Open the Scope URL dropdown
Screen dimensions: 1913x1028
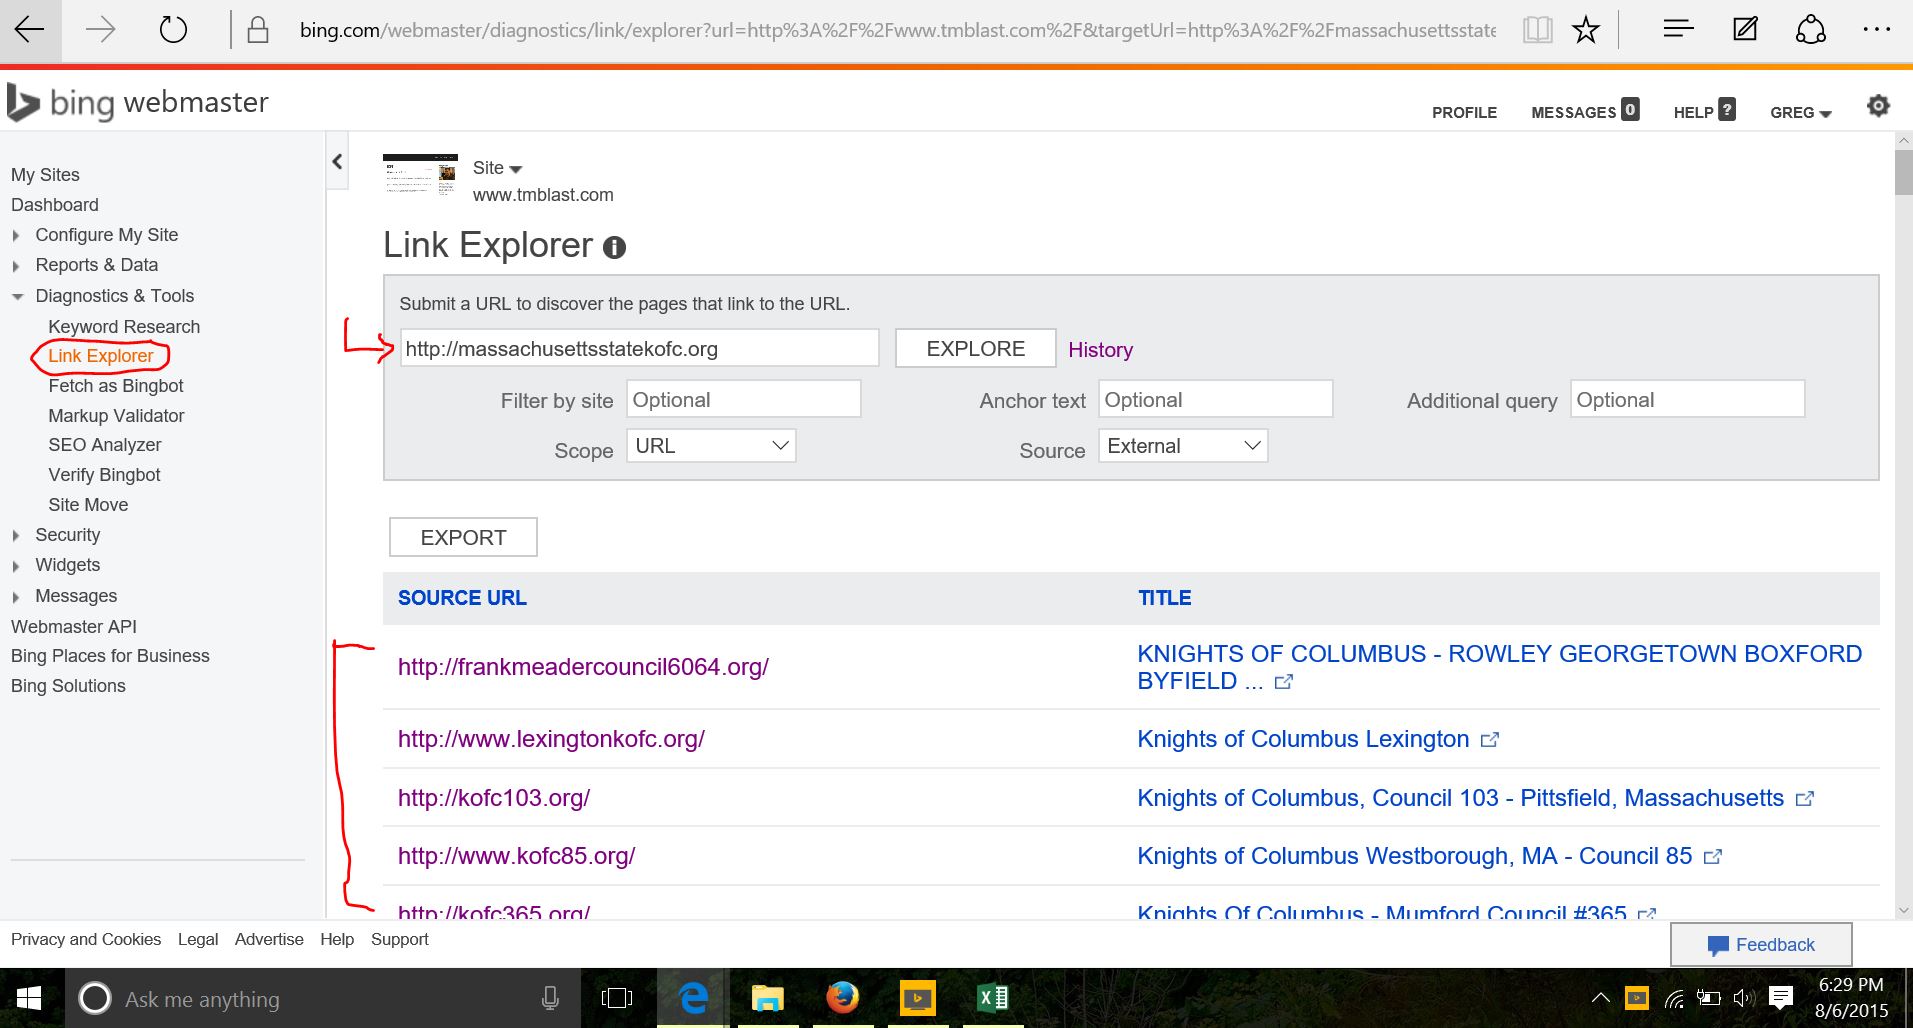[x=711, y=446]
